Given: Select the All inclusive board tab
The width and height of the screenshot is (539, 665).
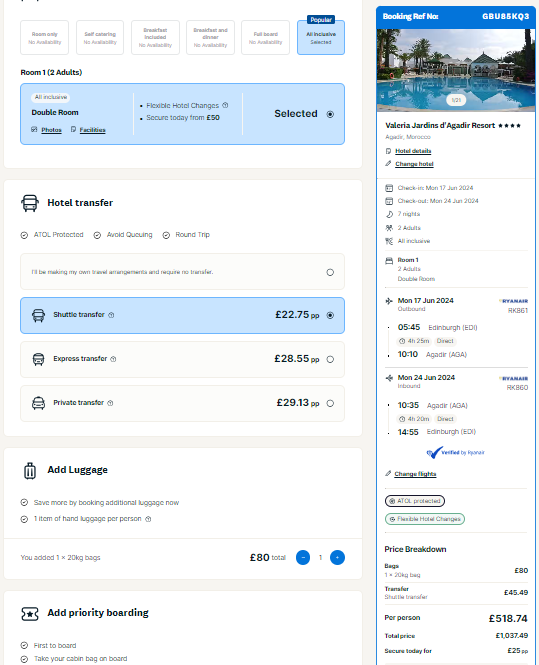Looking at the screenshot, I should tap(321, 38).
